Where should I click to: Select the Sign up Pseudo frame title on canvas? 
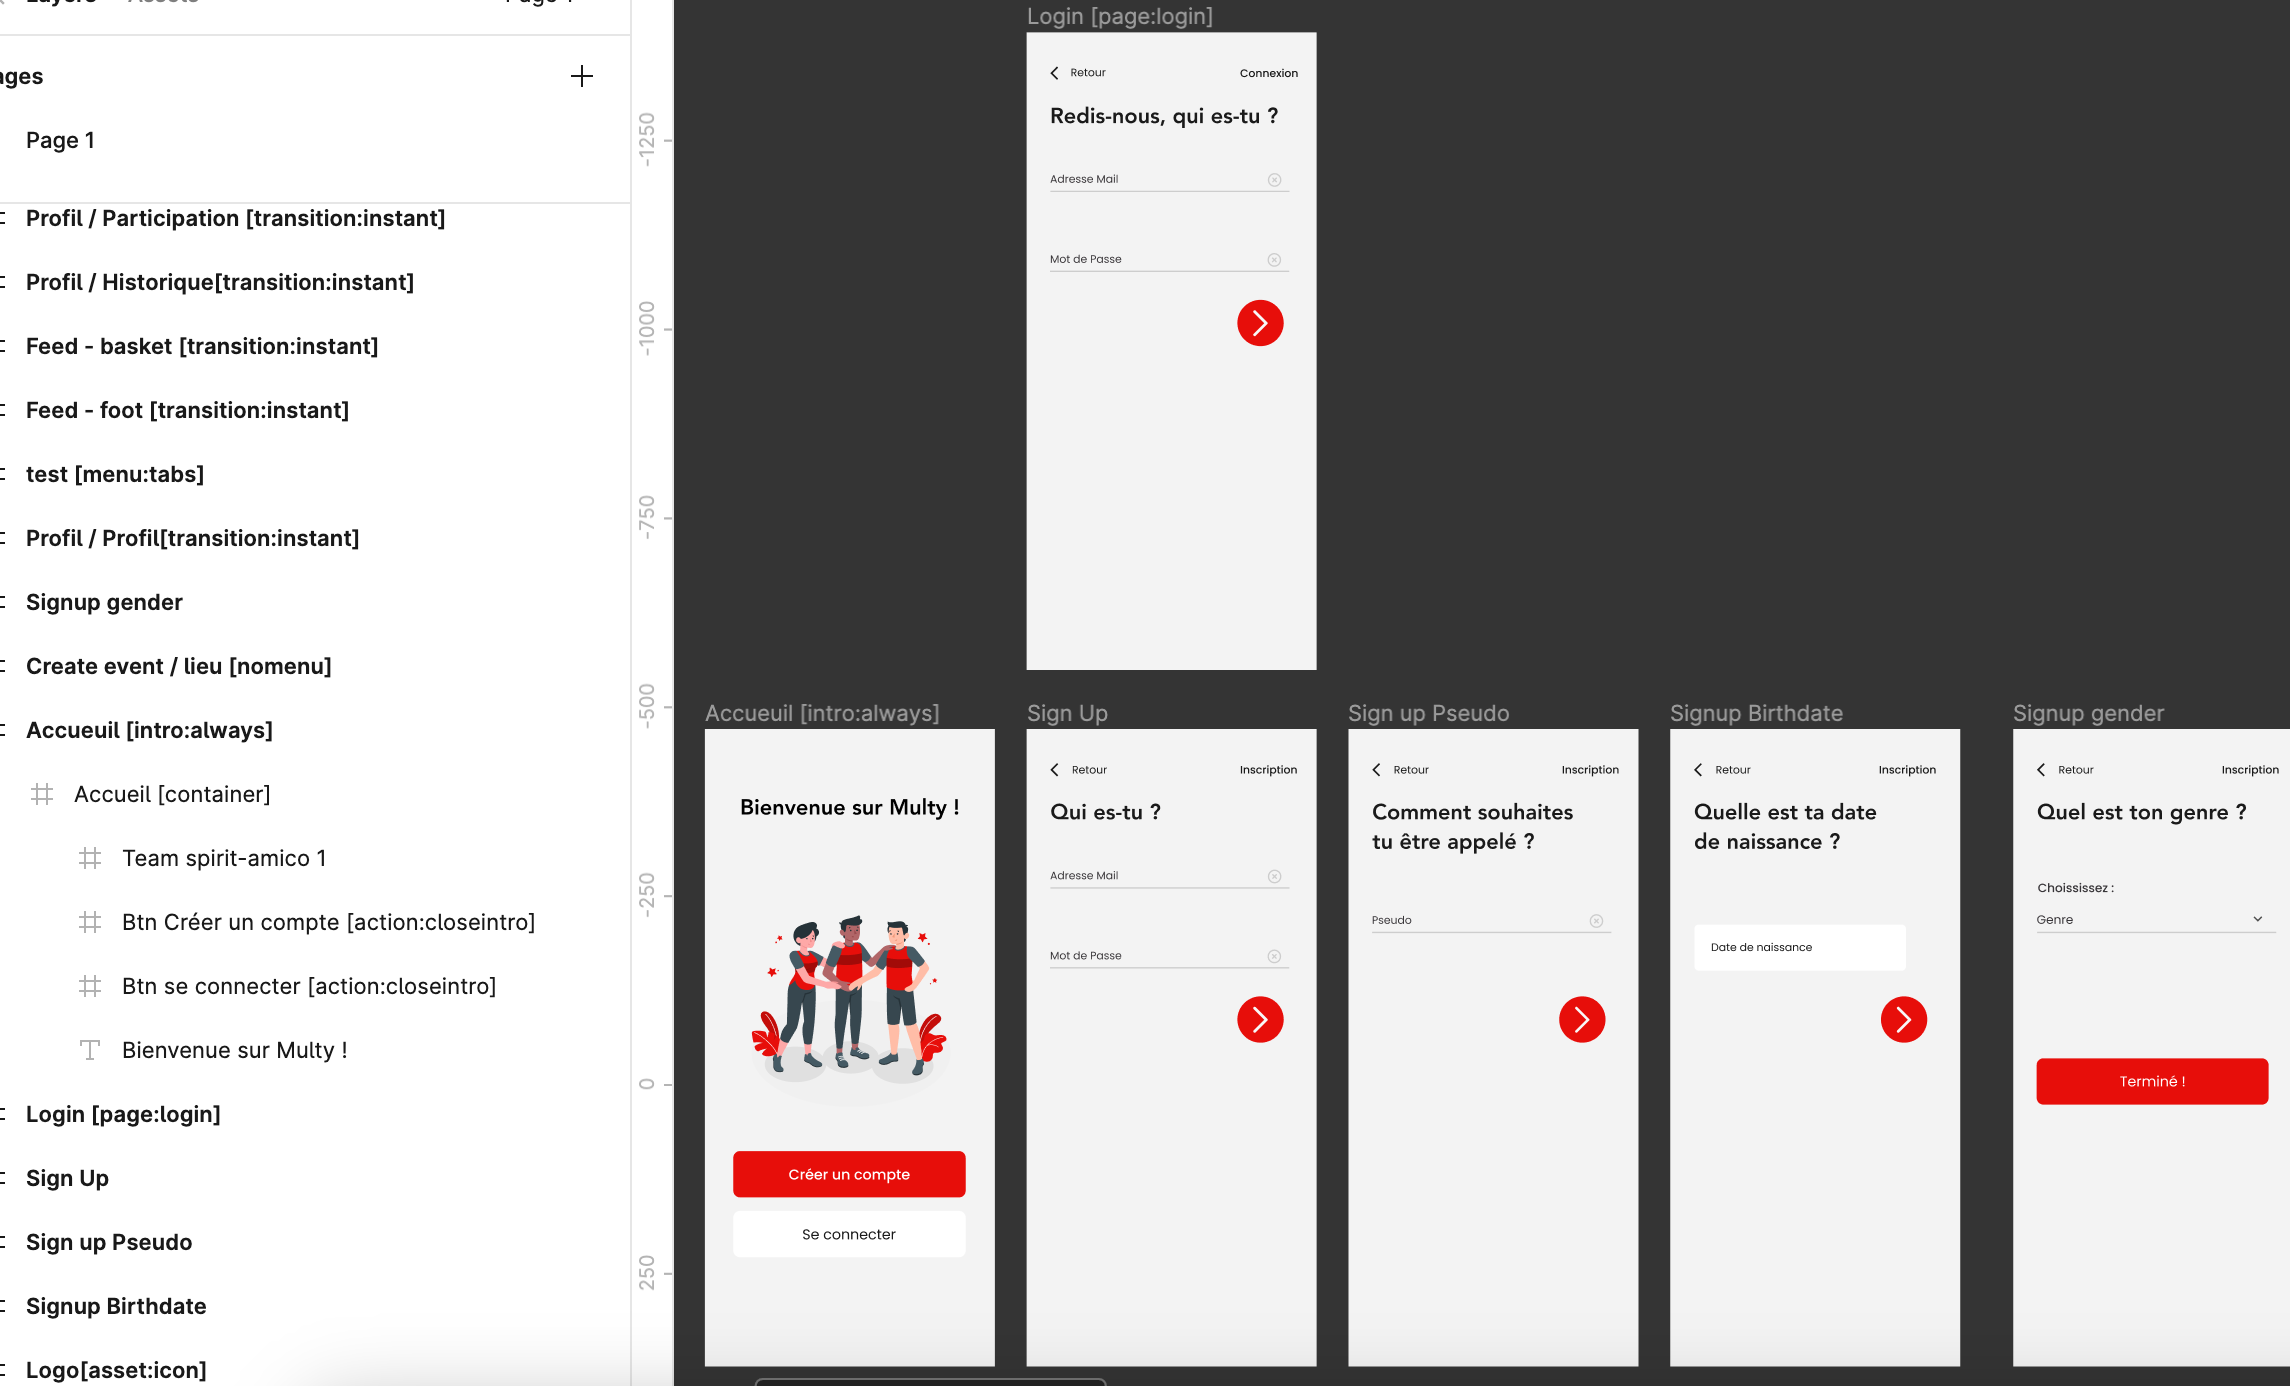point(1428,713)
